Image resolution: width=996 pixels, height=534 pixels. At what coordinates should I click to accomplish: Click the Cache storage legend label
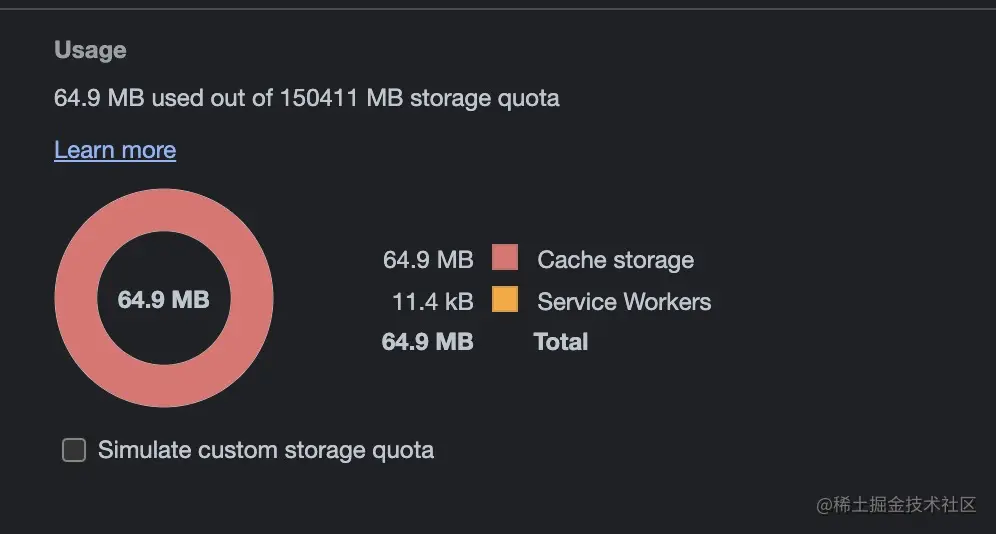coord(616,260)
